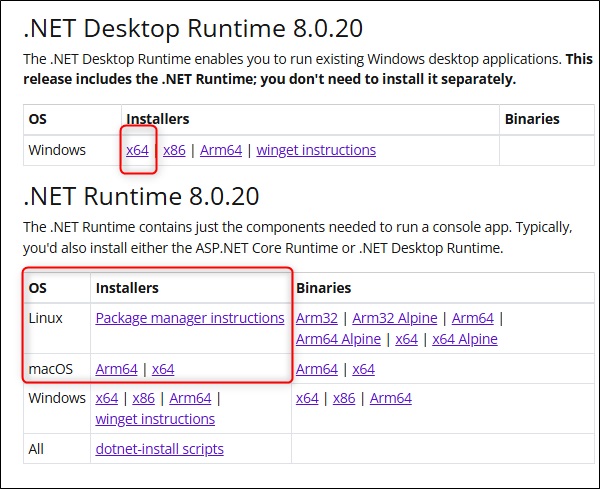The height and width of the screenshot is (489, 600).
Task: Click OS header in Desktop Runtime table
Action: [38, 119]
